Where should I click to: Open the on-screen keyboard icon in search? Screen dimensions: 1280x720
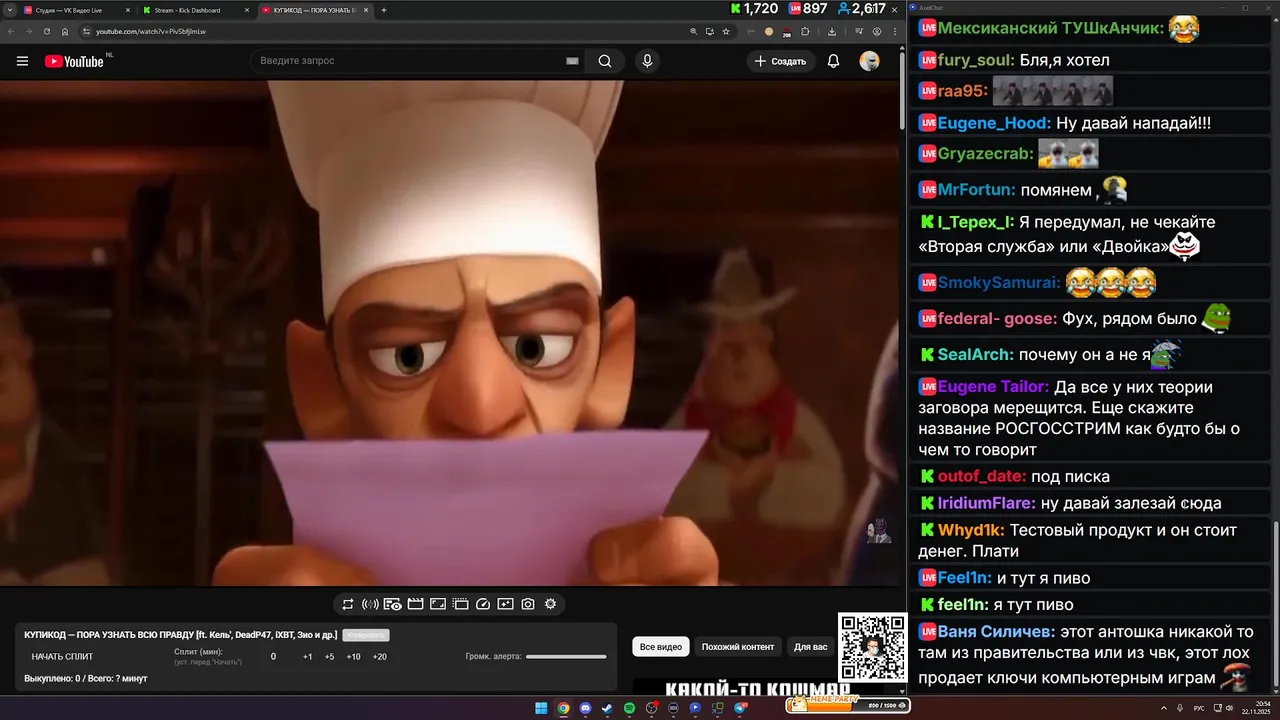(x=572, y=61)
